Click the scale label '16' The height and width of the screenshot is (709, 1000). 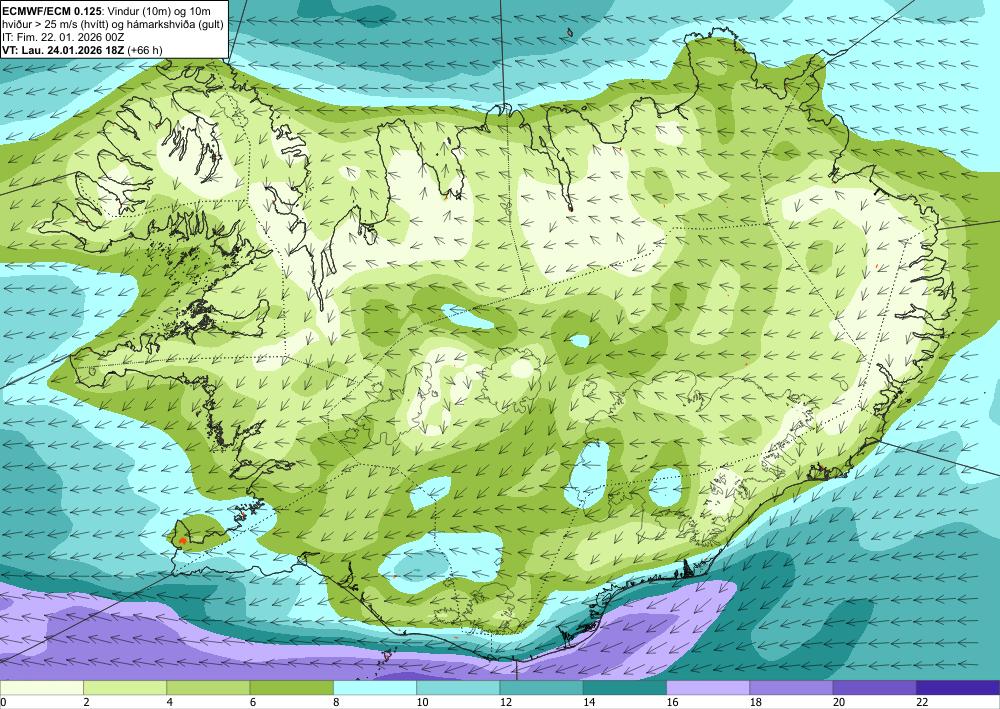(x=672, y=703)
